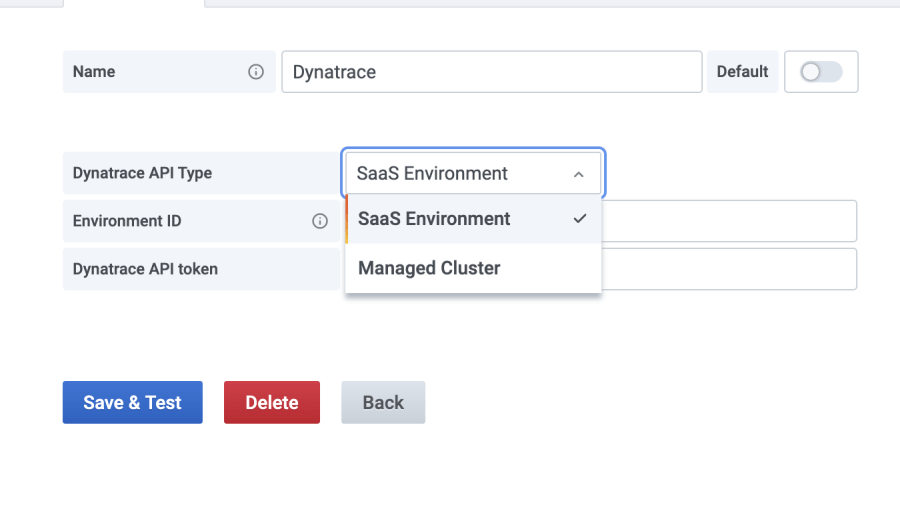
Task: Click the Dynatrace API token label
Action: 145,269
